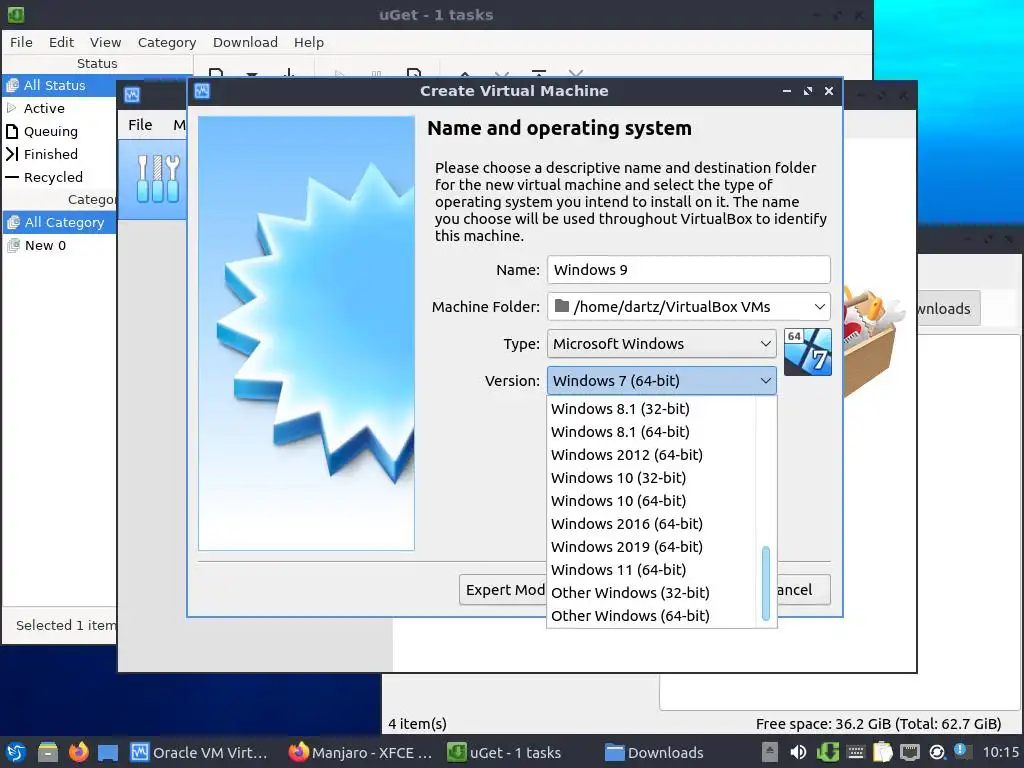
Task: Click the Expert Mode button
Action: (x=504, y=590)
